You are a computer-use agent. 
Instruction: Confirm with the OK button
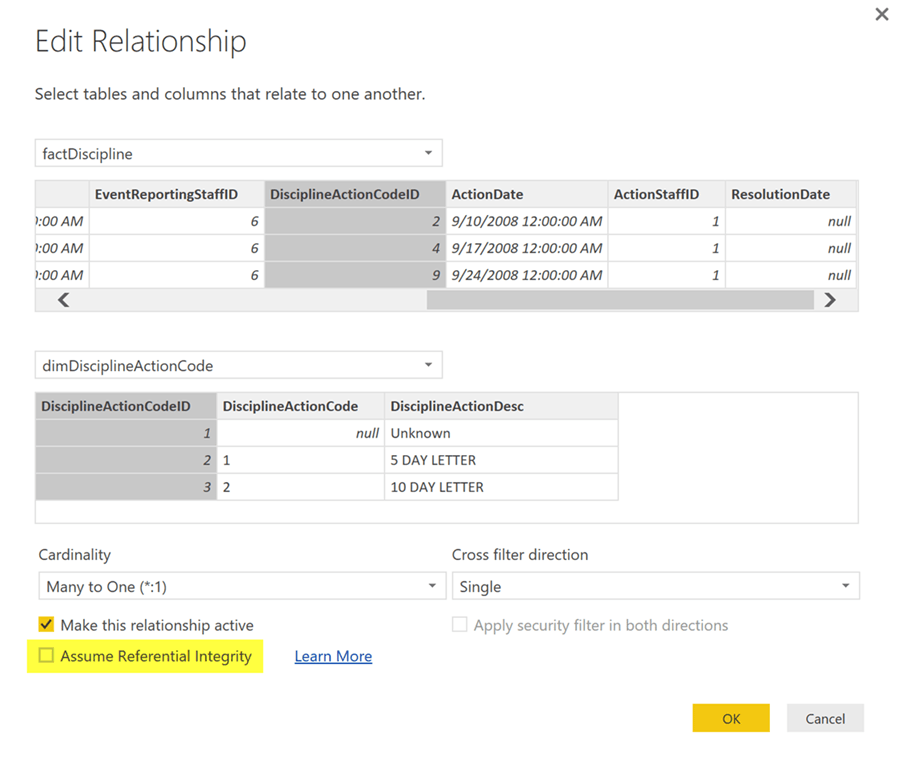(x=731, y=718)
